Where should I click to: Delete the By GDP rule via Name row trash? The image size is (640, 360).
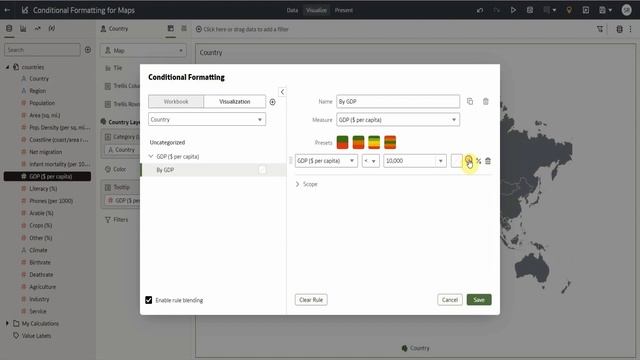486,101
